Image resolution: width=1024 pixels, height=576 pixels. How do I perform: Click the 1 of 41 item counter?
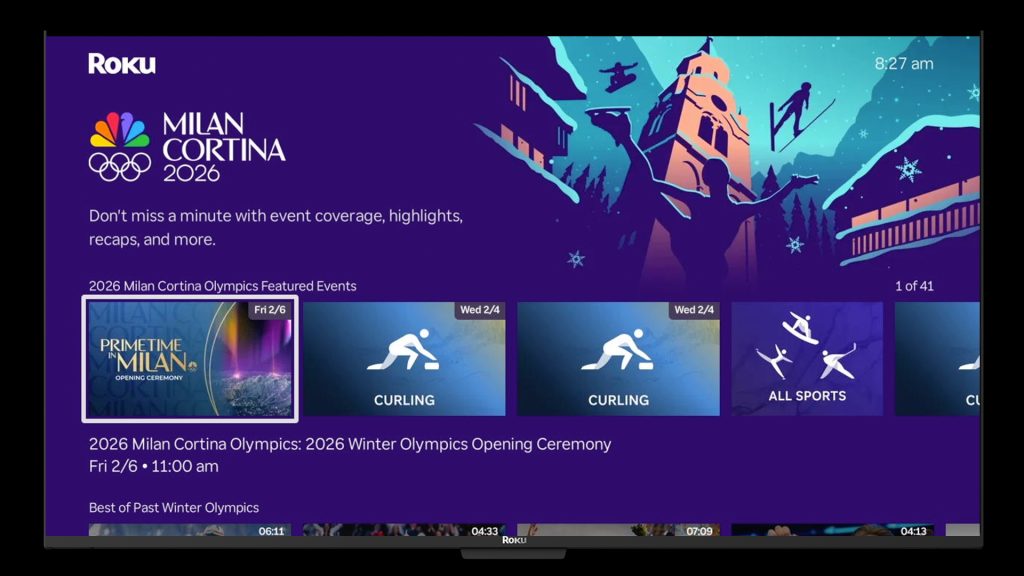pyautogui.click(x=914, y=286)
